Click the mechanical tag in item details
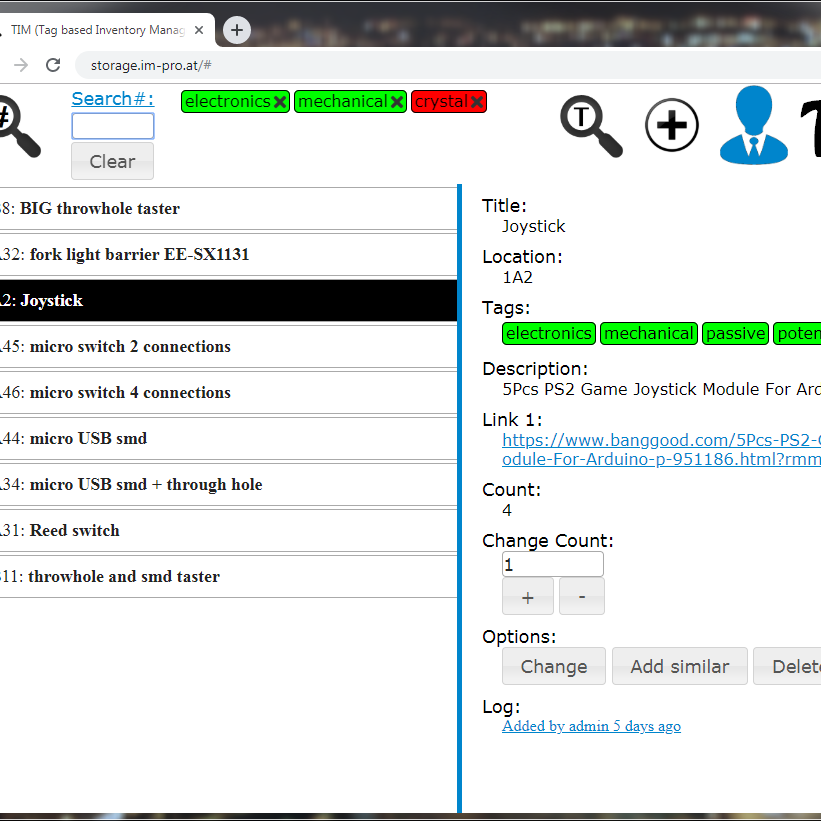821x821 pixels. [649, 334]
